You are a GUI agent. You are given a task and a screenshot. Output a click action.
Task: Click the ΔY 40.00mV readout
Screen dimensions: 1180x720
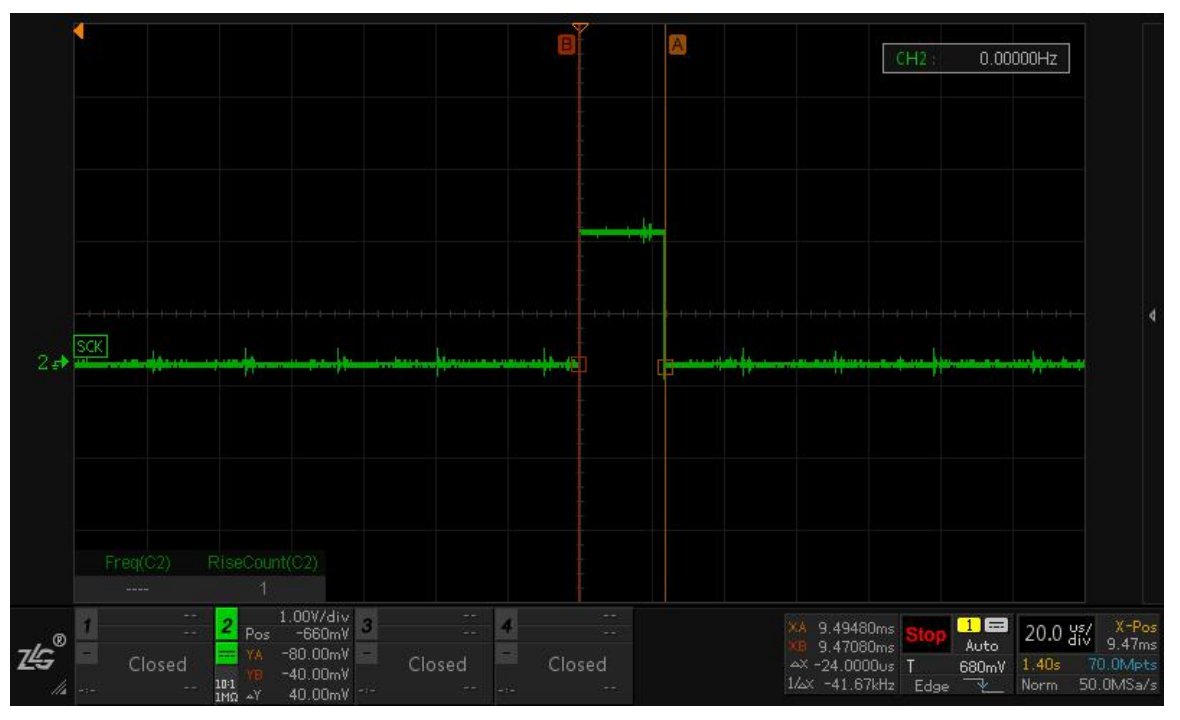[x=297, y=694]
